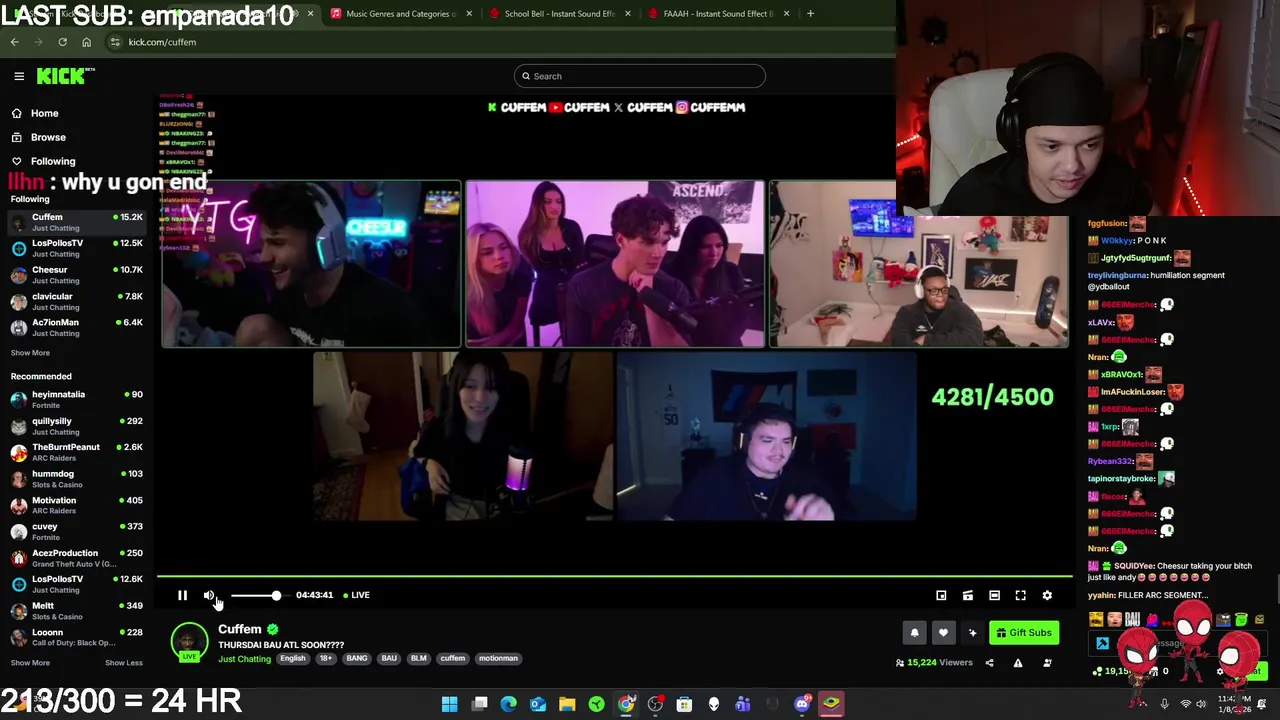This screenshot has width=1280, height=720.
Task: Open the Mellt recommended channel
Action: [x=76, y=610]
